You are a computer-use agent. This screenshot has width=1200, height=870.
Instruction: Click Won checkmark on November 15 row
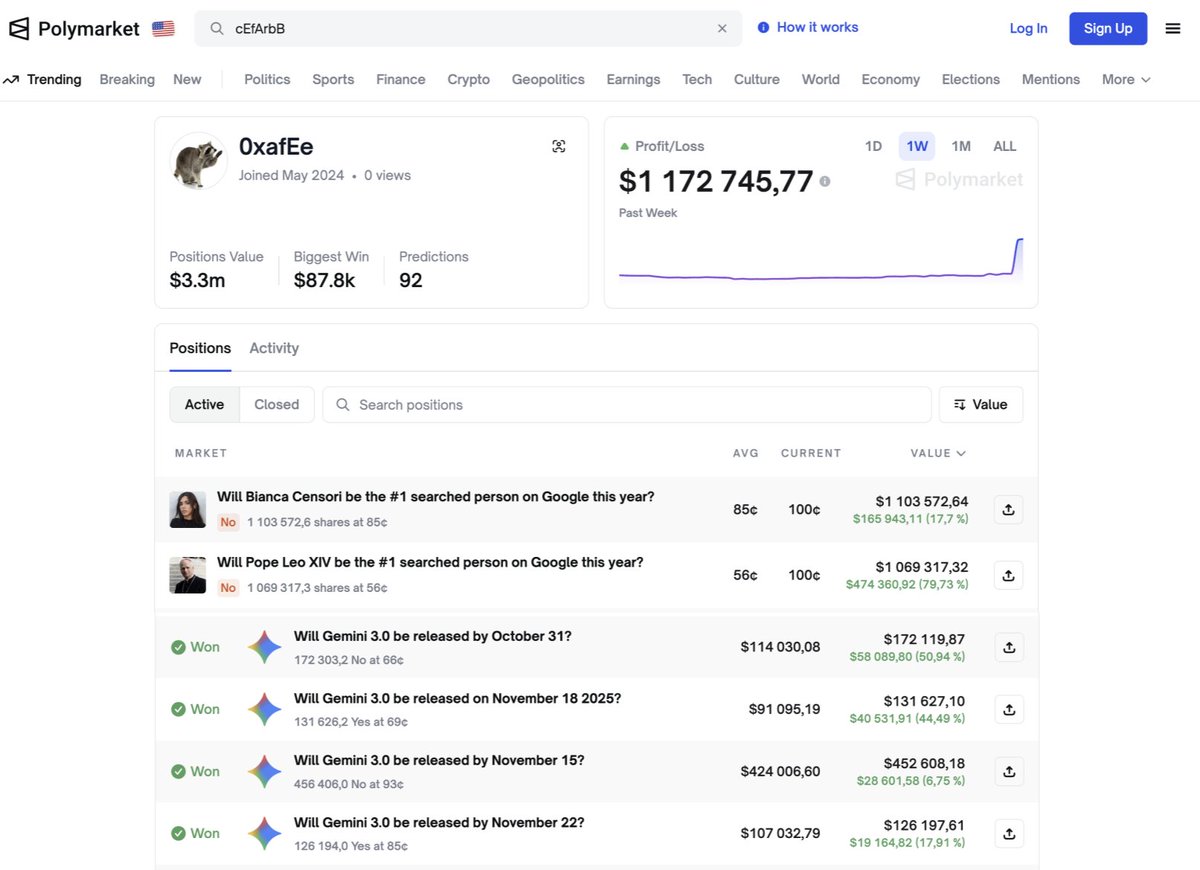[x=178, y=771]
